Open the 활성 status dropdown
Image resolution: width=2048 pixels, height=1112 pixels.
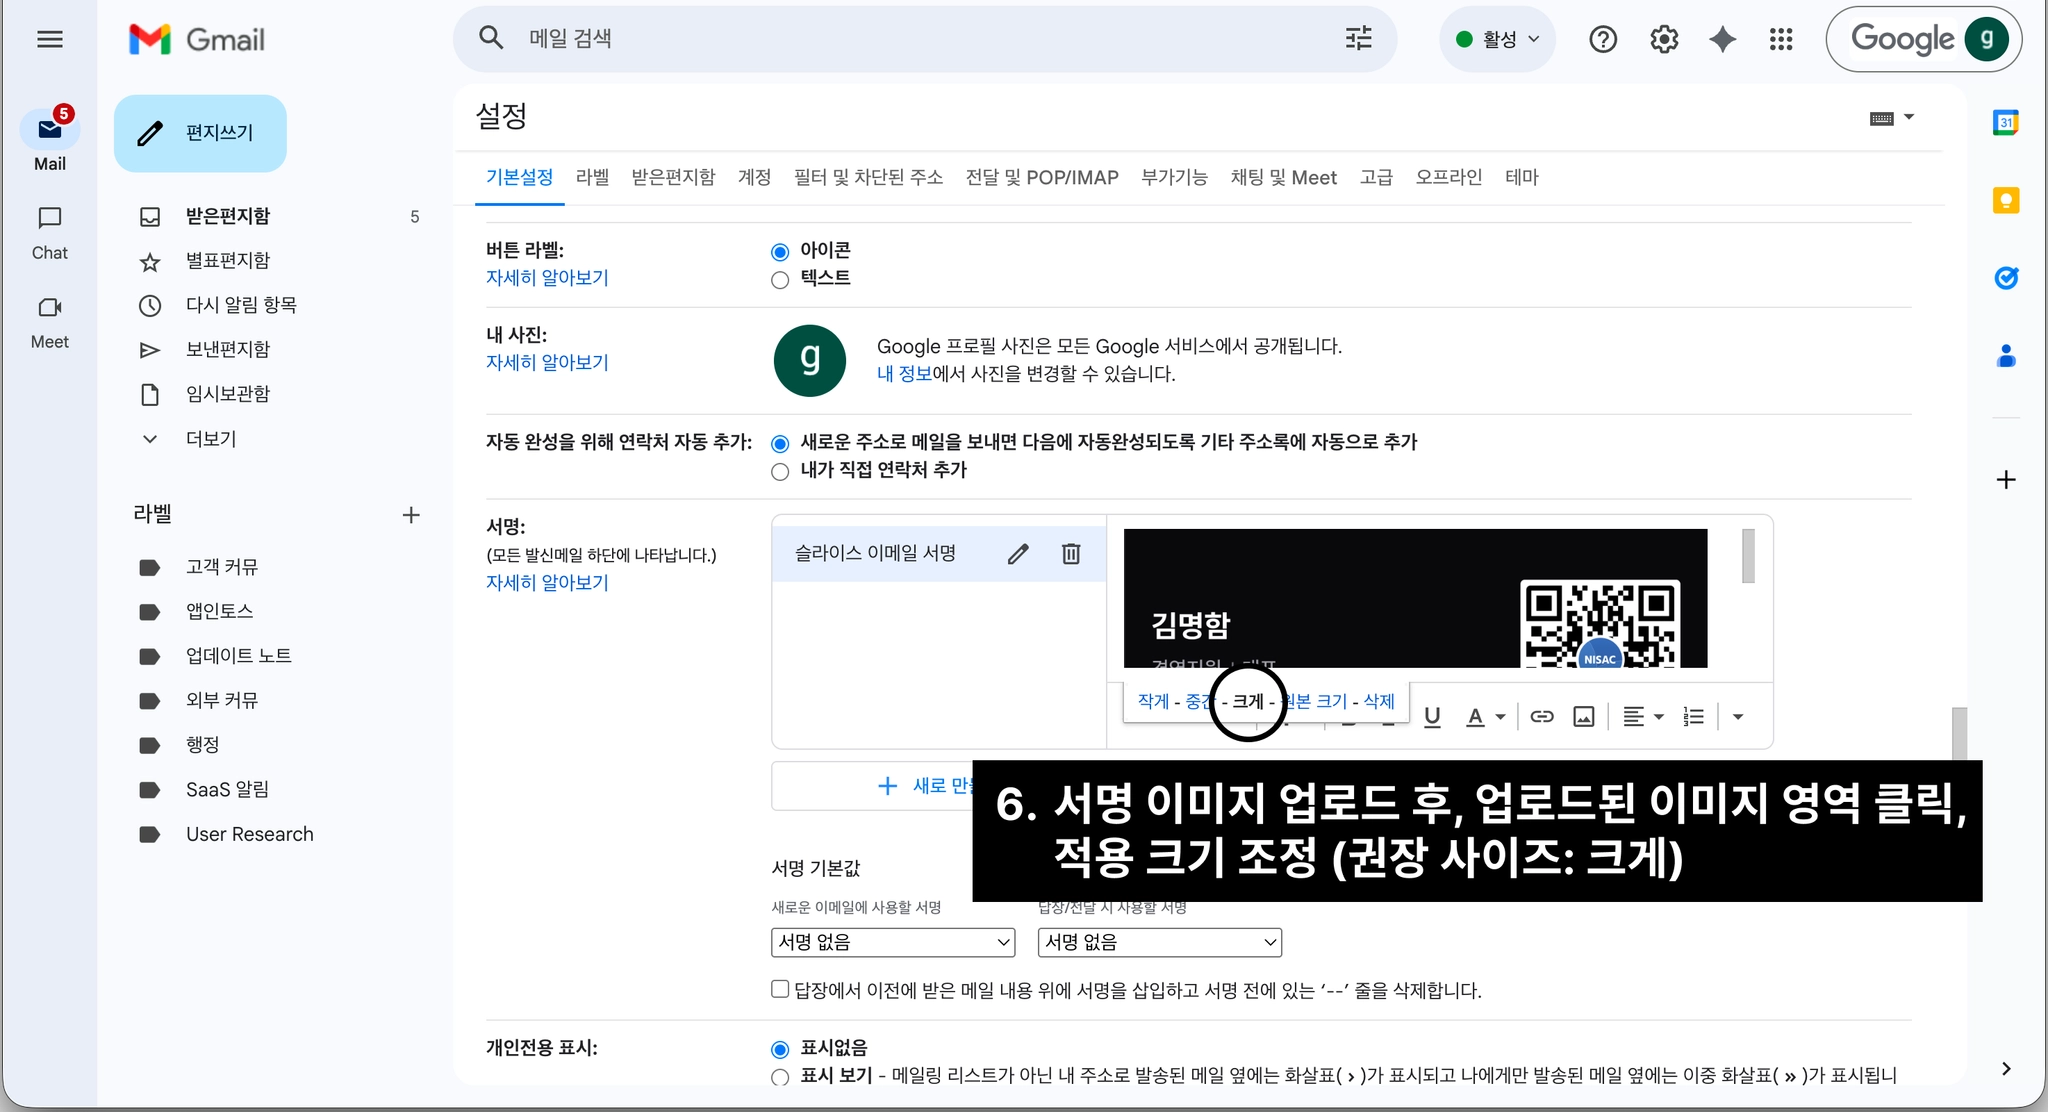pyautogui.click(x=1497, y=40)
